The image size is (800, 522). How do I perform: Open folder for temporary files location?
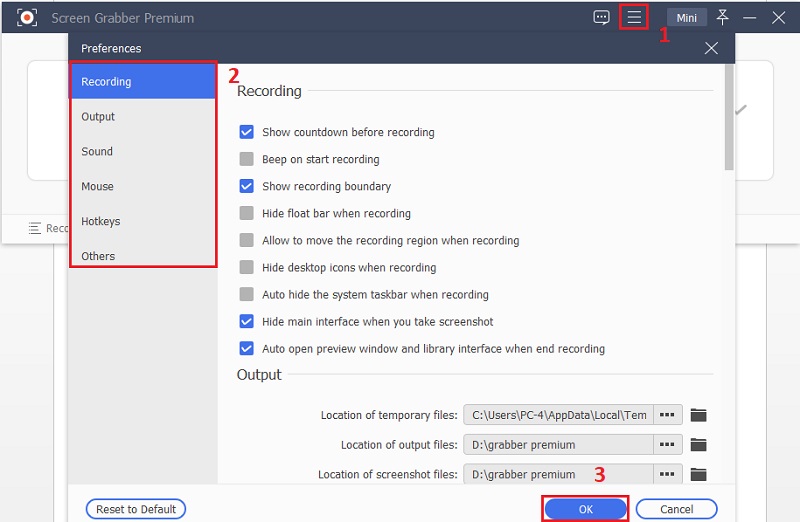tap(698, 415)
